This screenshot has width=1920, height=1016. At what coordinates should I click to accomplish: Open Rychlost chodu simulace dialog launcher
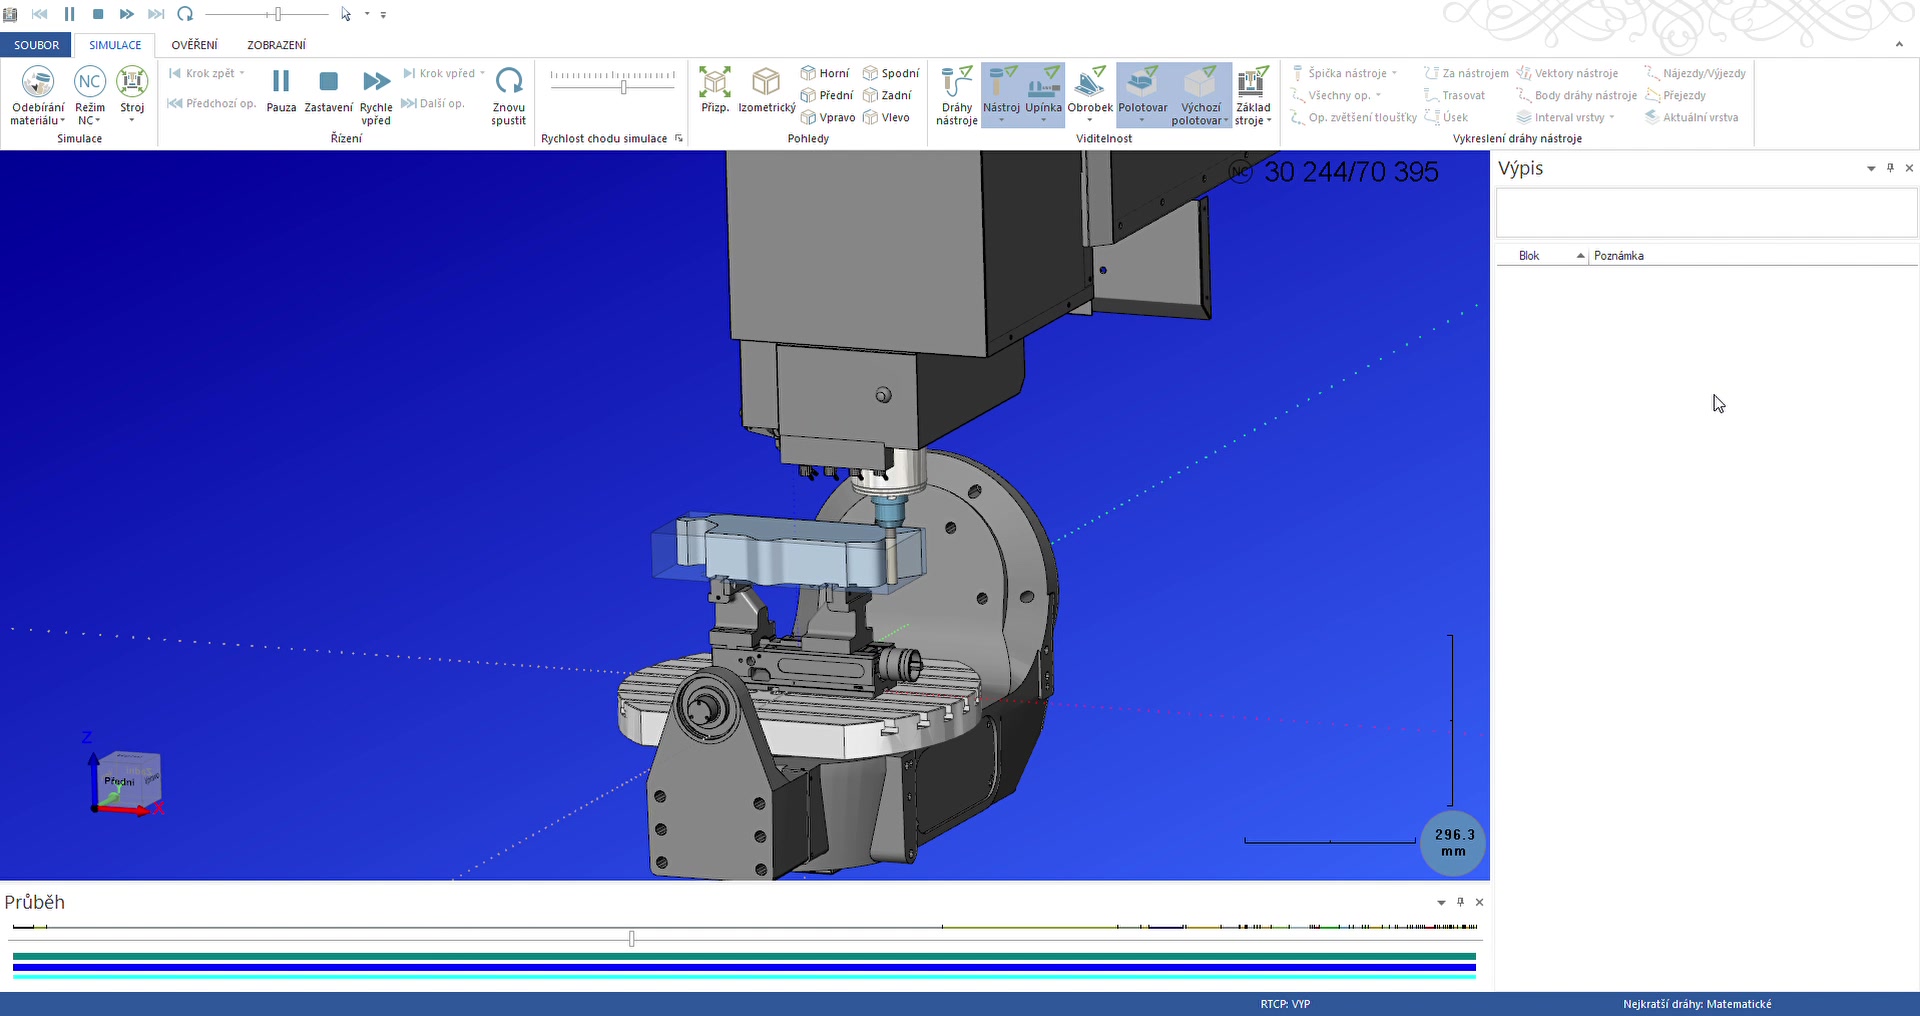click(x=679, y=138)
